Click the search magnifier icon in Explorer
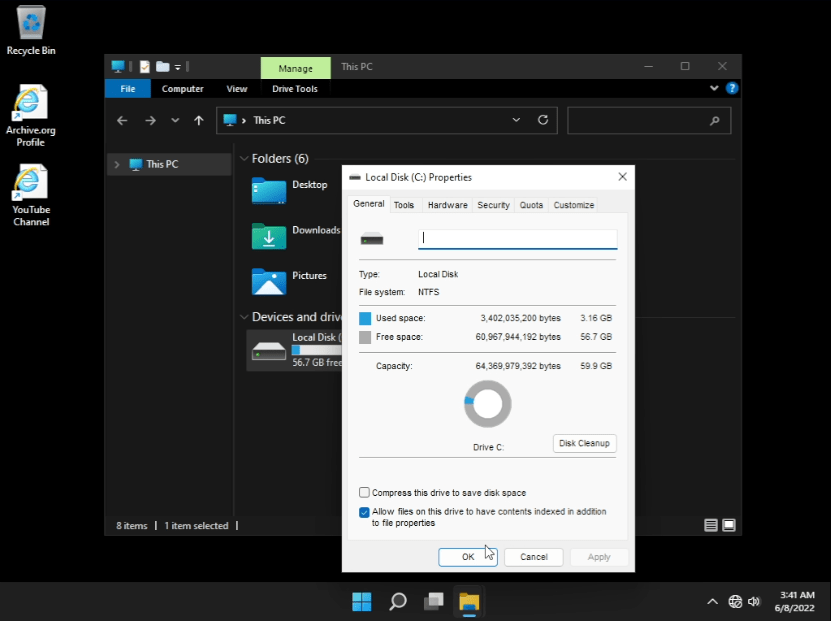The image size is (831, 621). (x=714, y=121)
